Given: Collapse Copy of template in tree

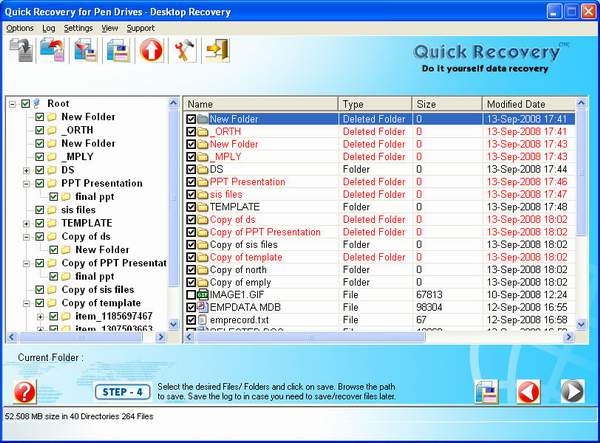Looking at the screenshot, I should coord(26,303).
